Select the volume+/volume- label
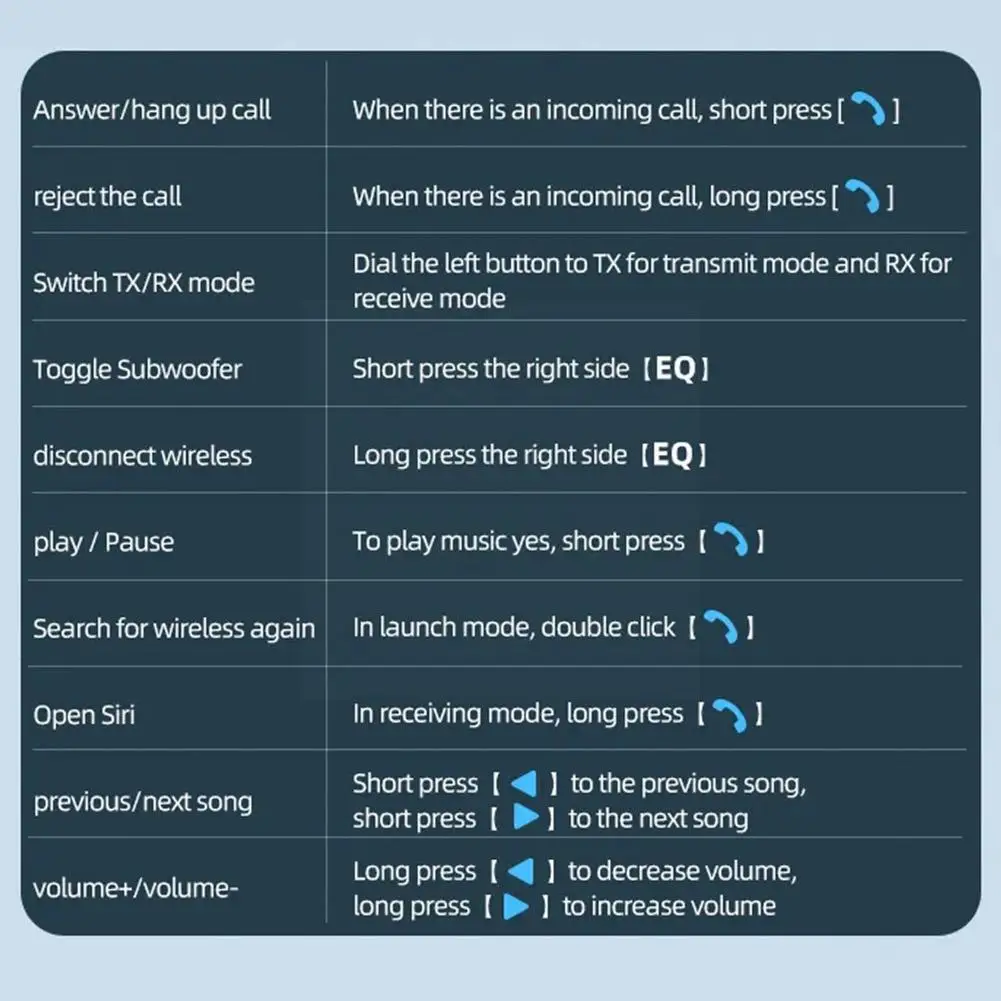 point(135,887)
